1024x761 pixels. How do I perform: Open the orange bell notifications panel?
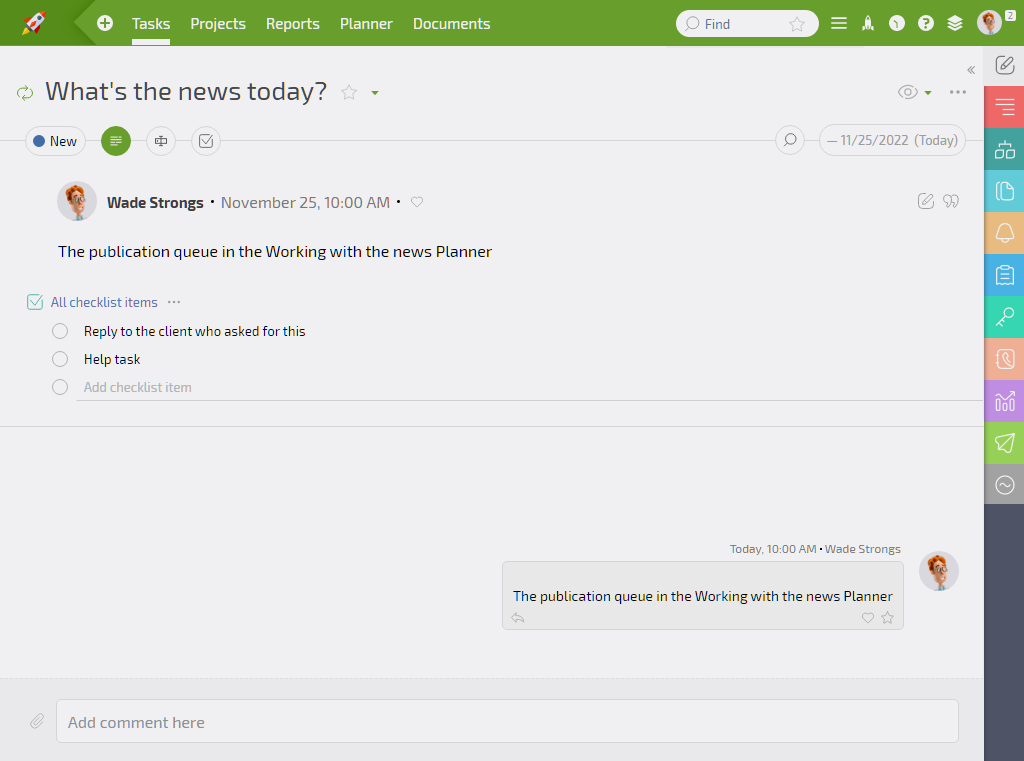1004,233
